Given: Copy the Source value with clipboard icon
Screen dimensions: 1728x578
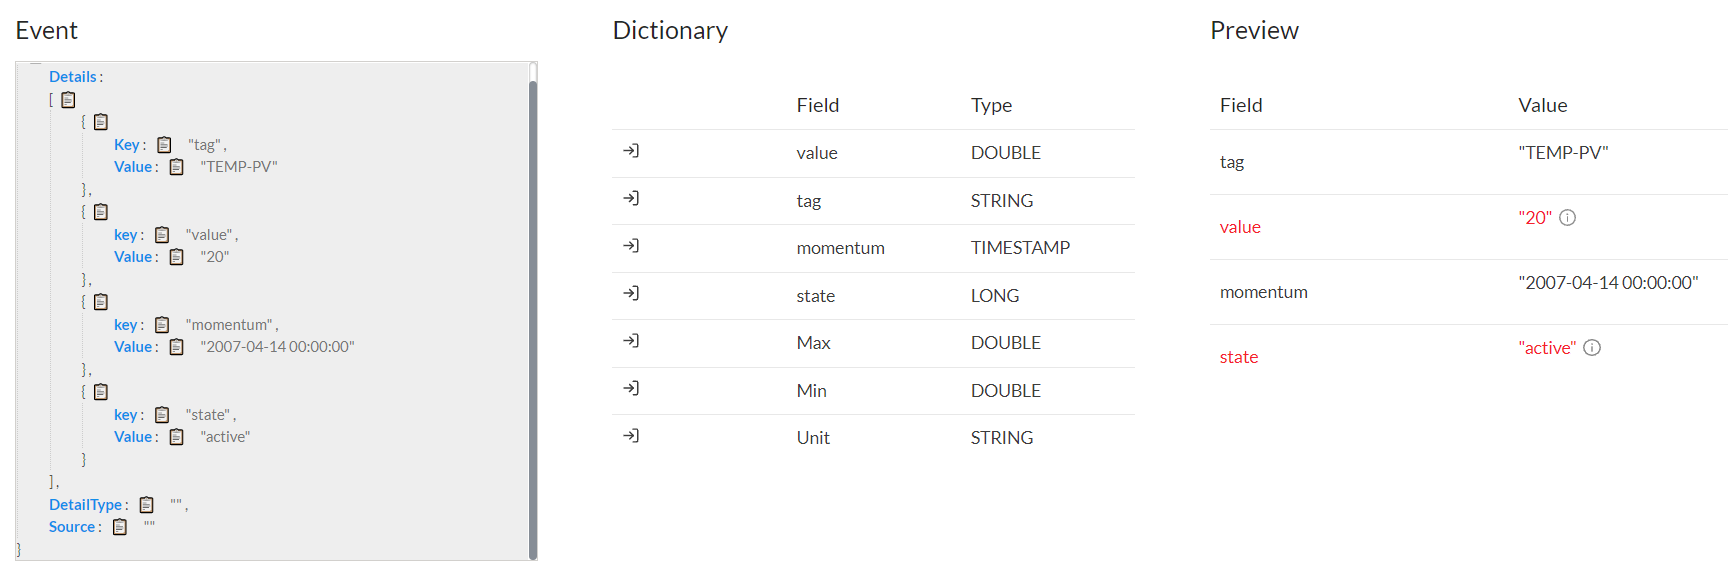Looking at the screenshot, I should 120,527.
